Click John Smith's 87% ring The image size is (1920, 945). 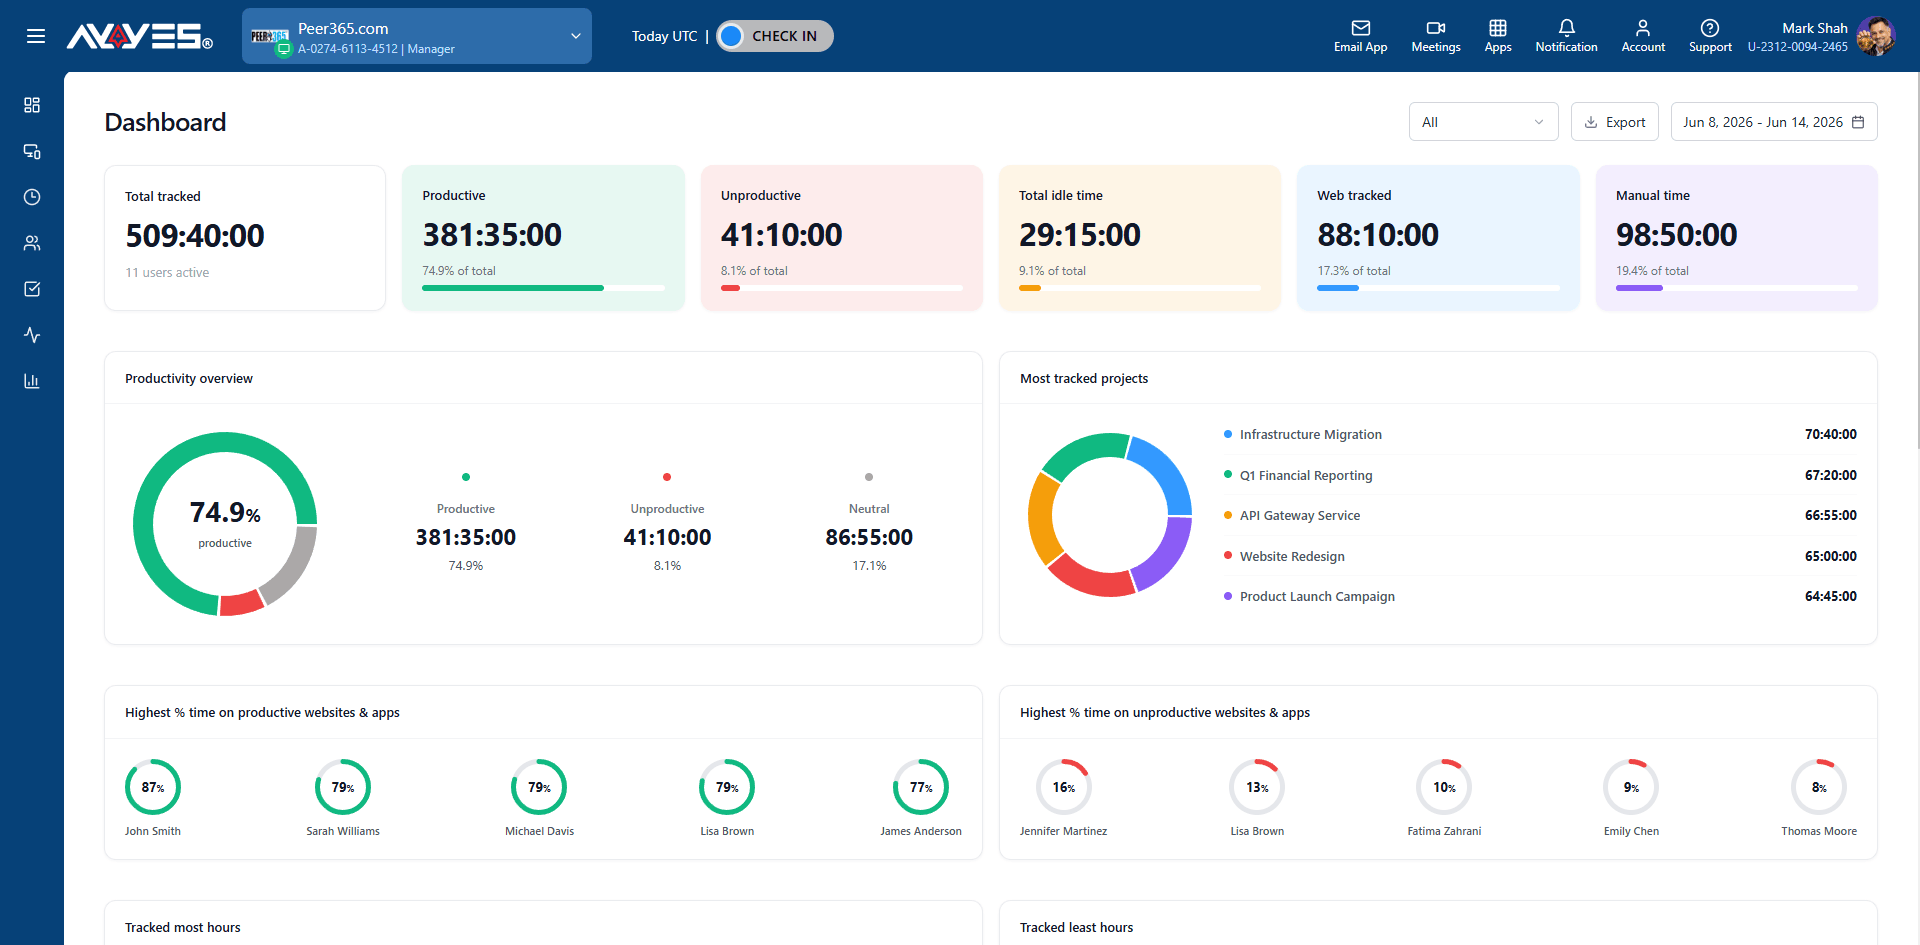(x=153, y=787)
